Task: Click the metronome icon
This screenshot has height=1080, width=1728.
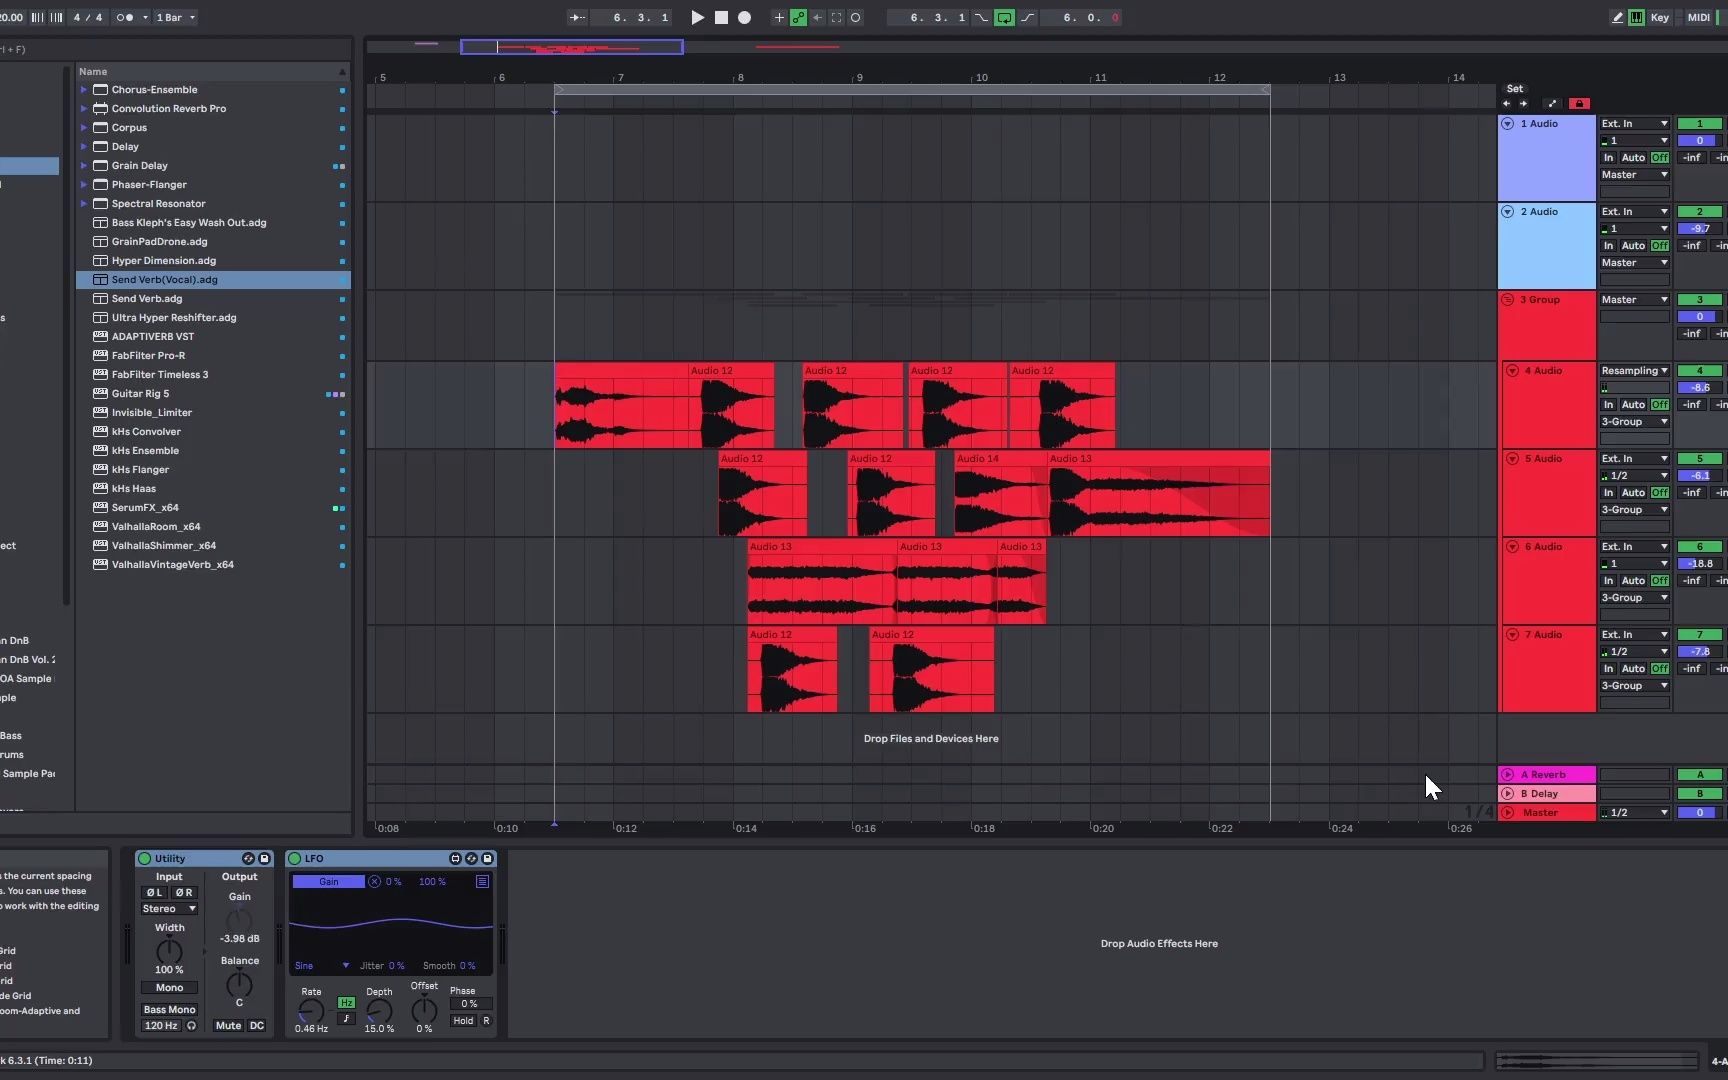Action: coord(124,17)
